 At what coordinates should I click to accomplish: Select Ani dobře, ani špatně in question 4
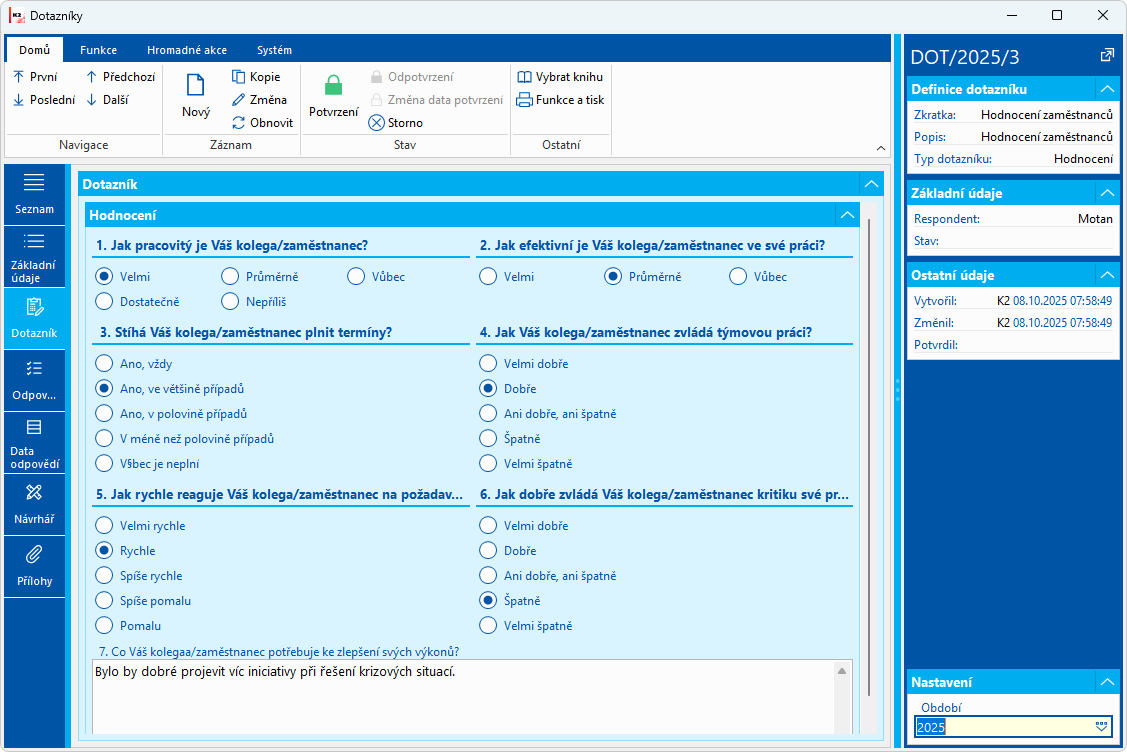(488, 413)
